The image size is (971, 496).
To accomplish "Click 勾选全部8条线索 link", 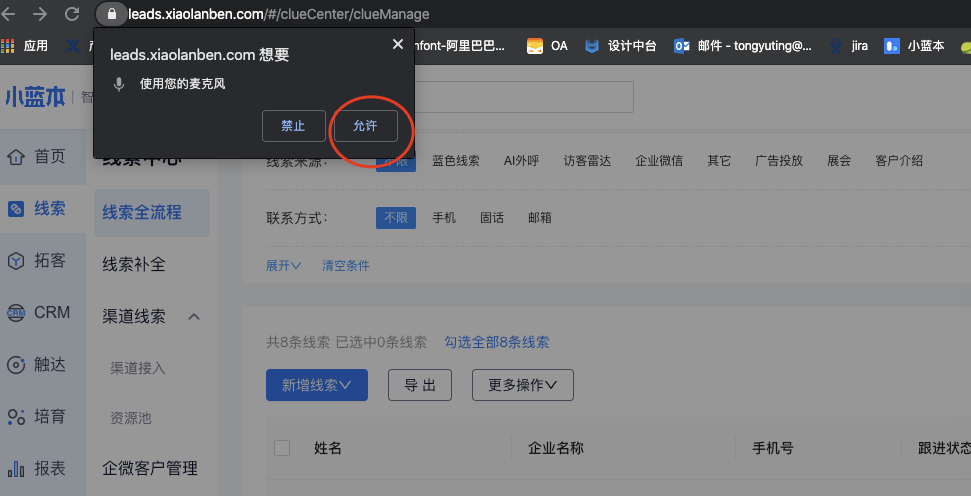I will click(x=497, y=342).
